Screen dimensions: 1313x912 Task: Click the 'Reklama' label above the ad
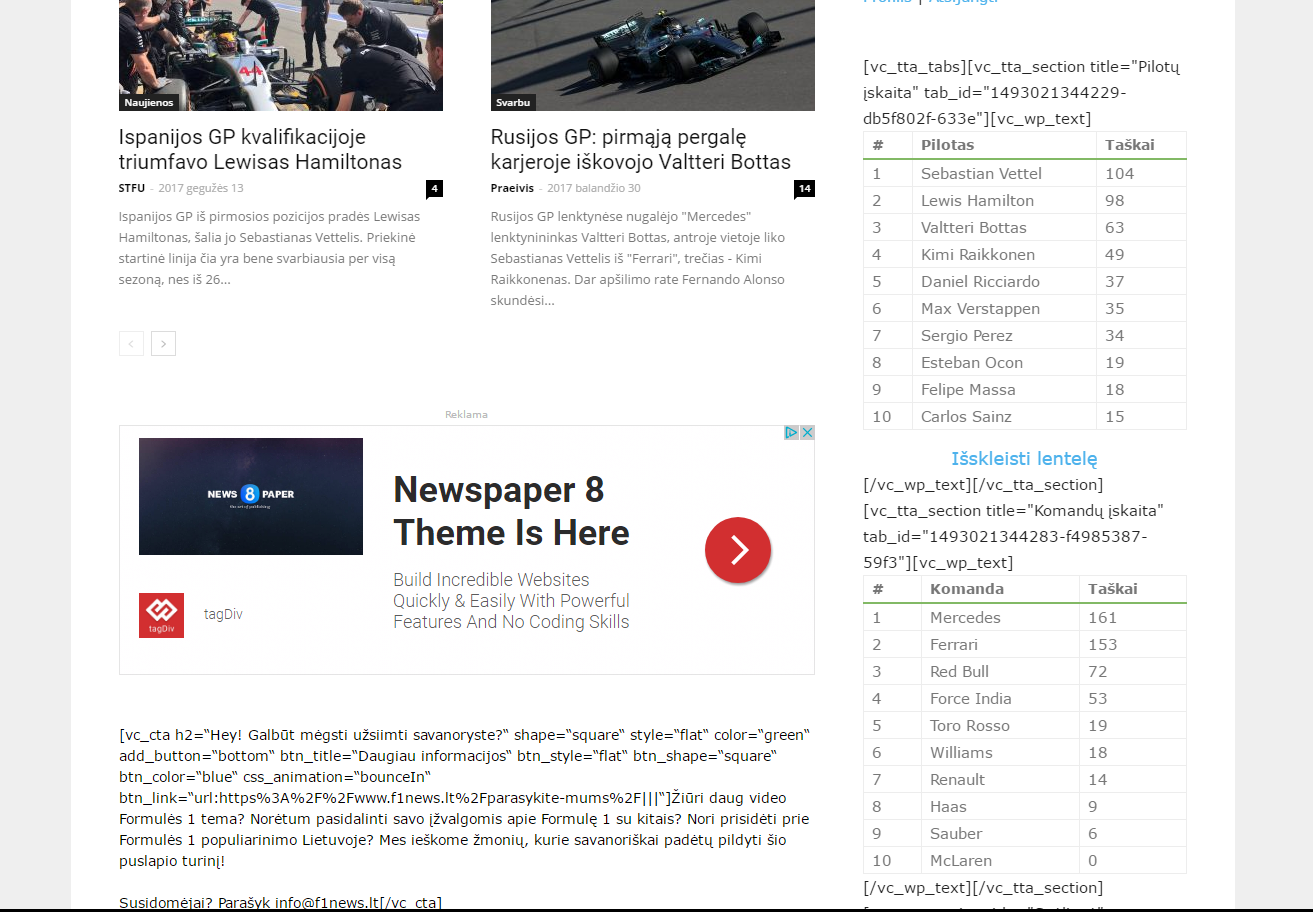tap(466, 414)
